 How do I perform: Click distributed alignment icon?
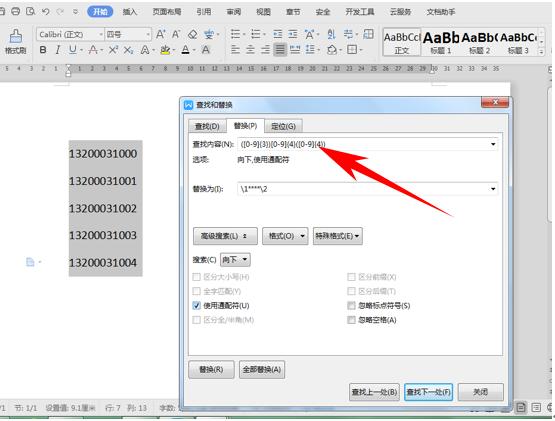(295, 50)
